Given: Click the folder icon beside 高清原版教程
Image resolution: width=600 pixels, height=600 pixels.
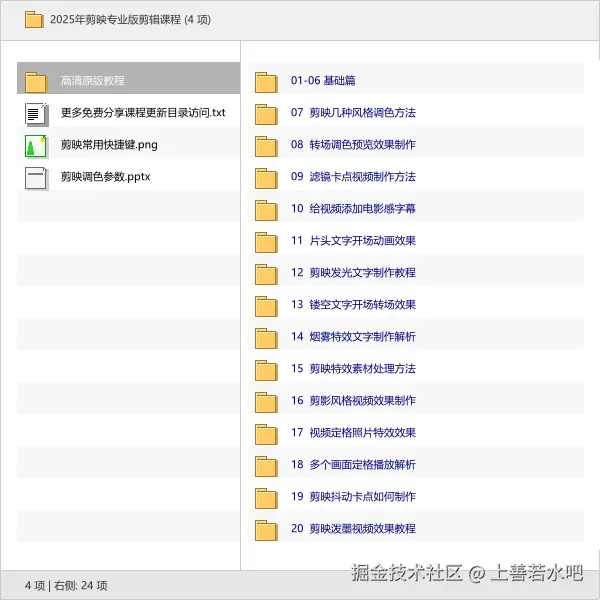Looking at the screenshot, I should (36, 82).
